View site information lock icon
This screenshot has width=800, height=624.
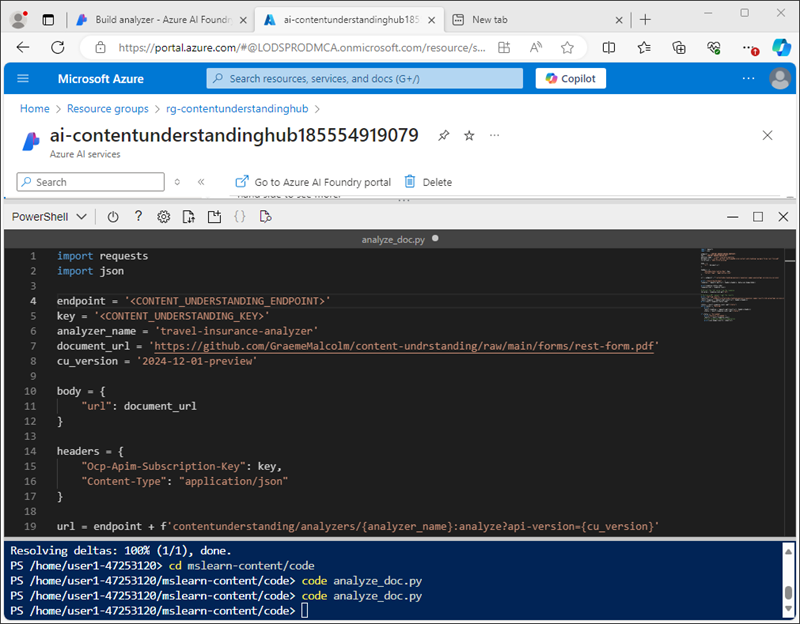point(101,47)
